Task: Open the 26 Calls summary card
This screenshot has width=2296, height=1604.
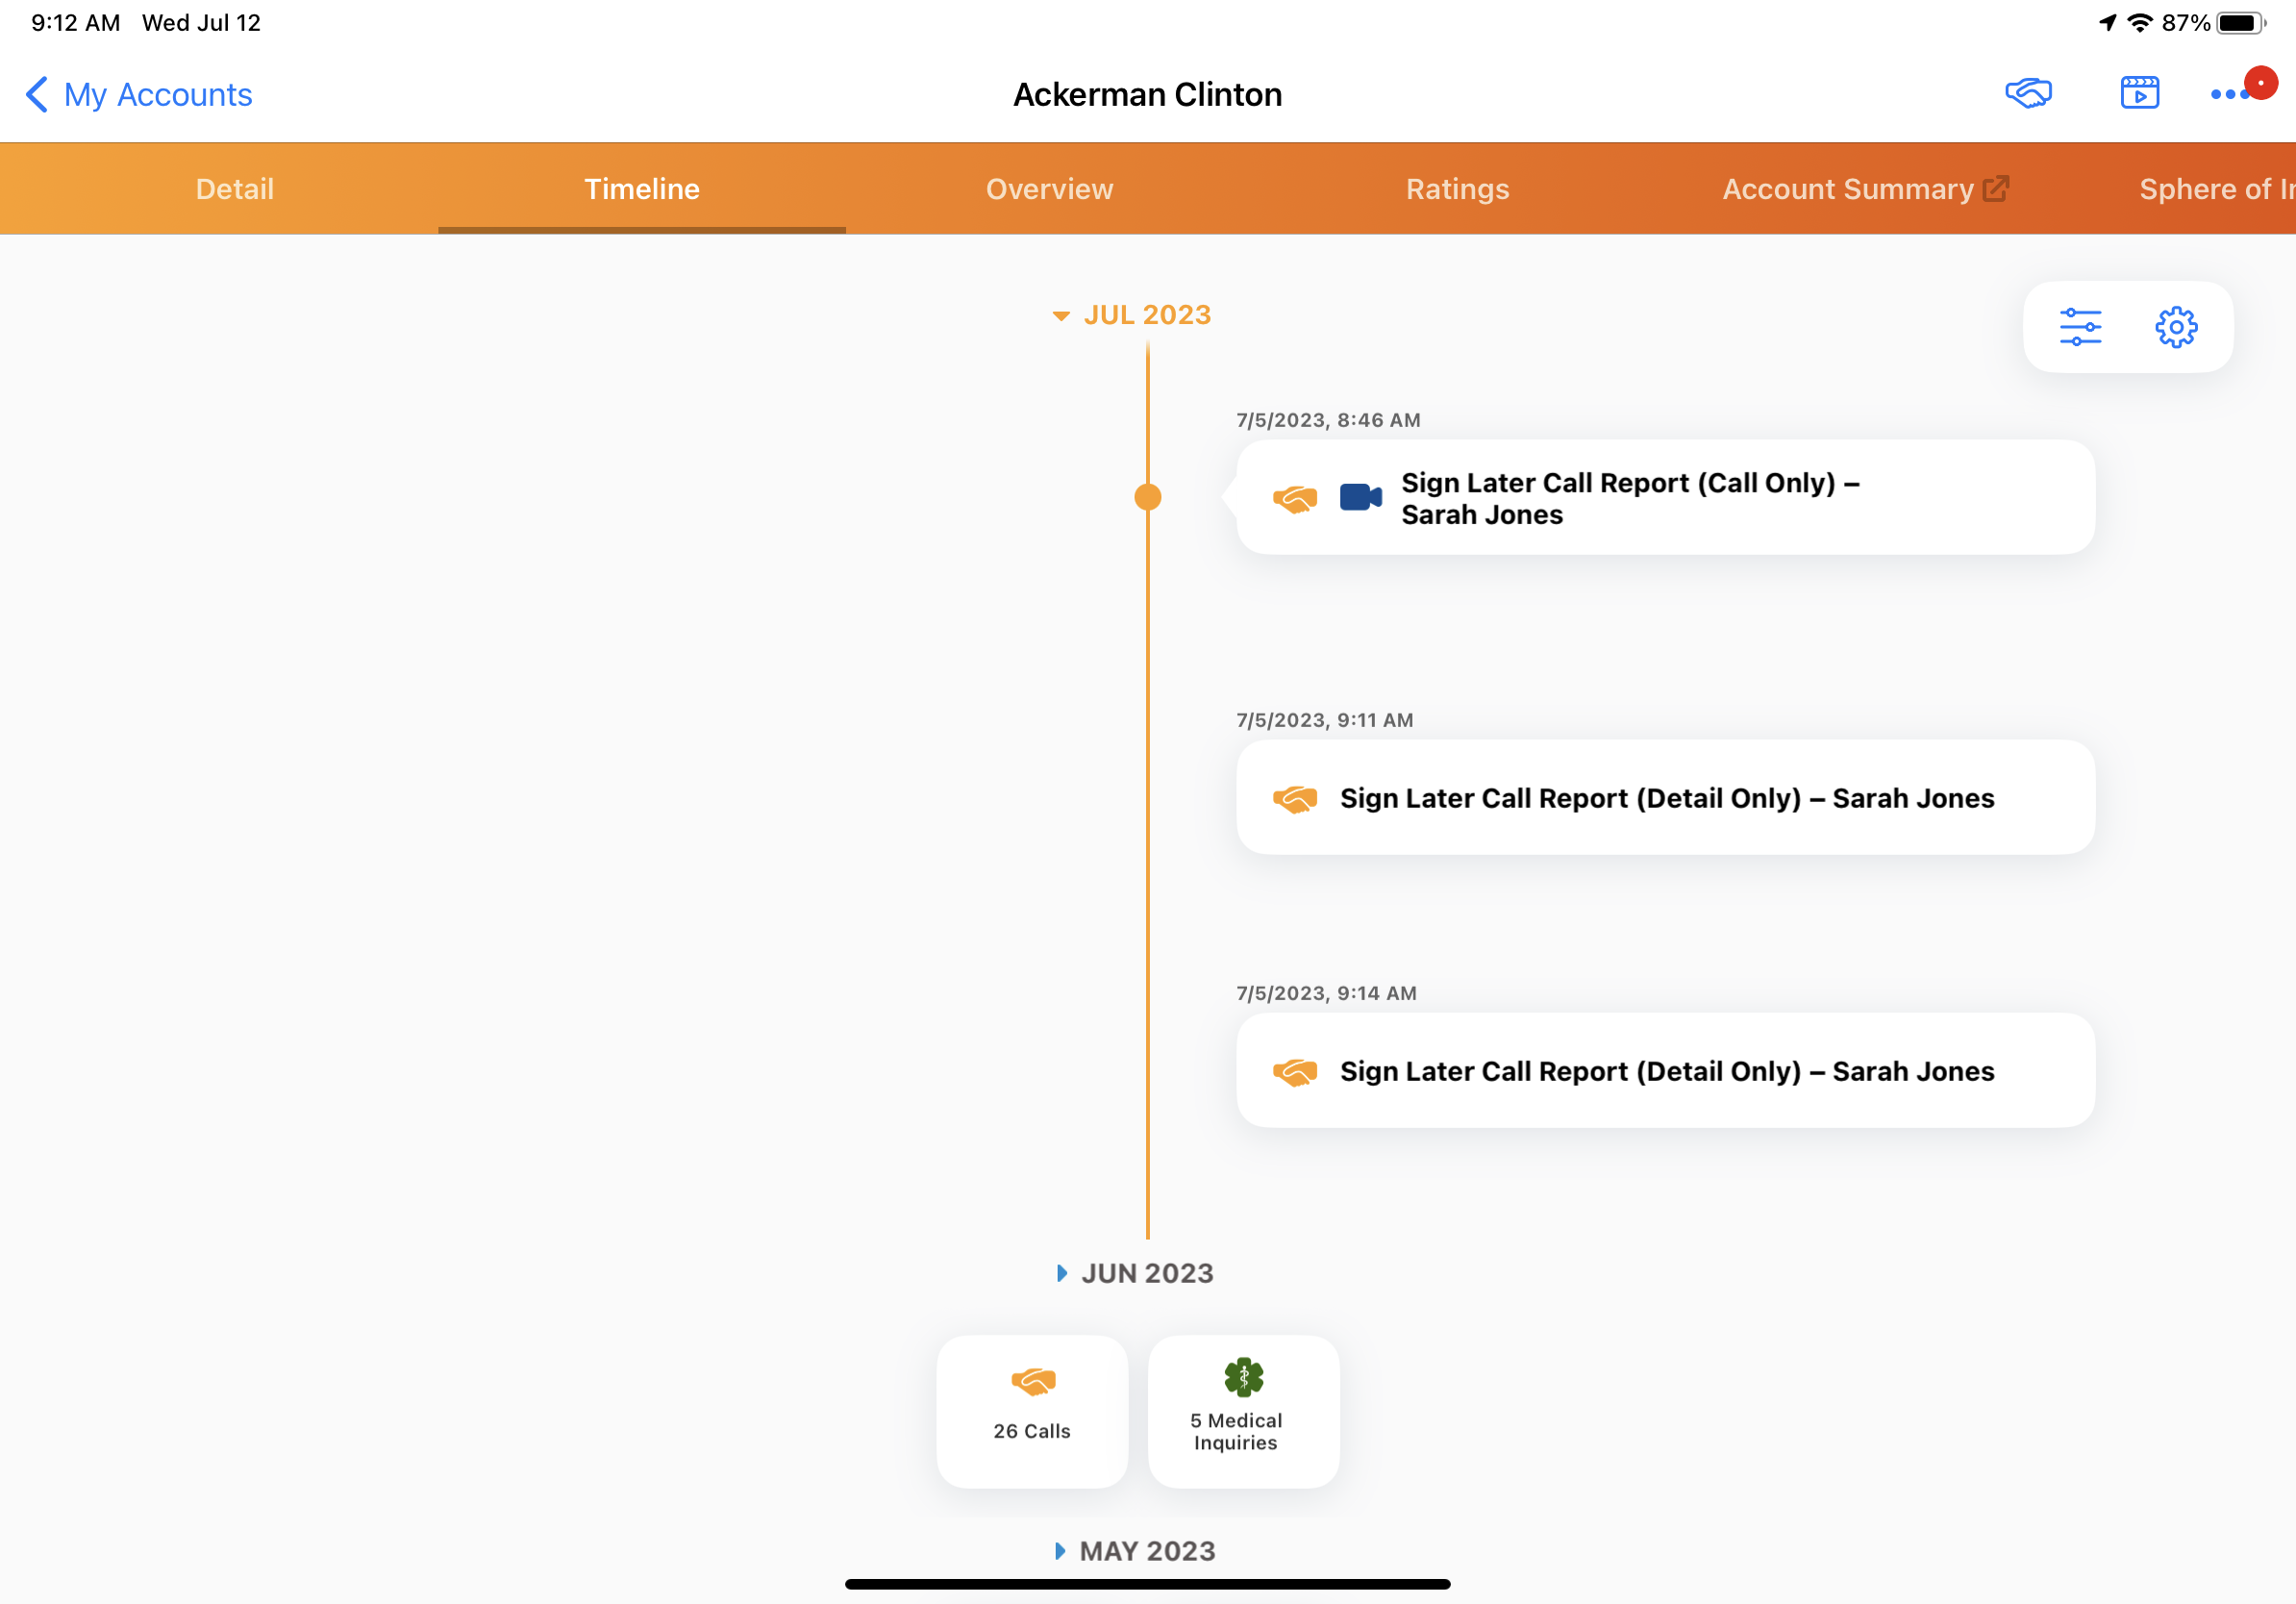Action: 1032,1410
